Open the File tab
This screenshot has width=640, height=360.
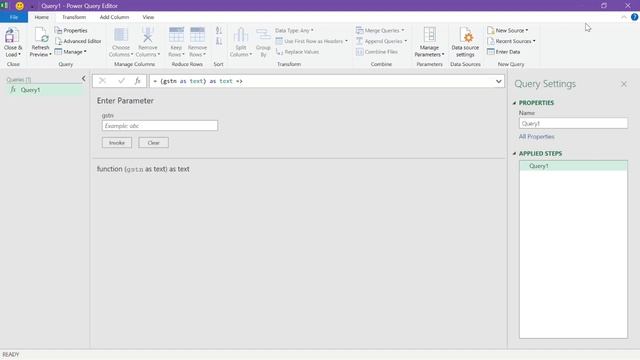[x=14, y=17]
